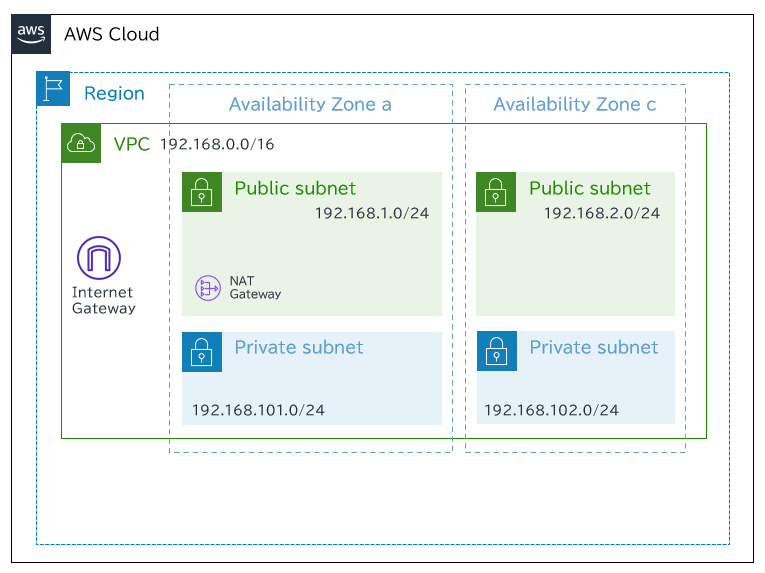Select Zone c public subnet lock icon
The image size is (765, 573).
[496, 192]
